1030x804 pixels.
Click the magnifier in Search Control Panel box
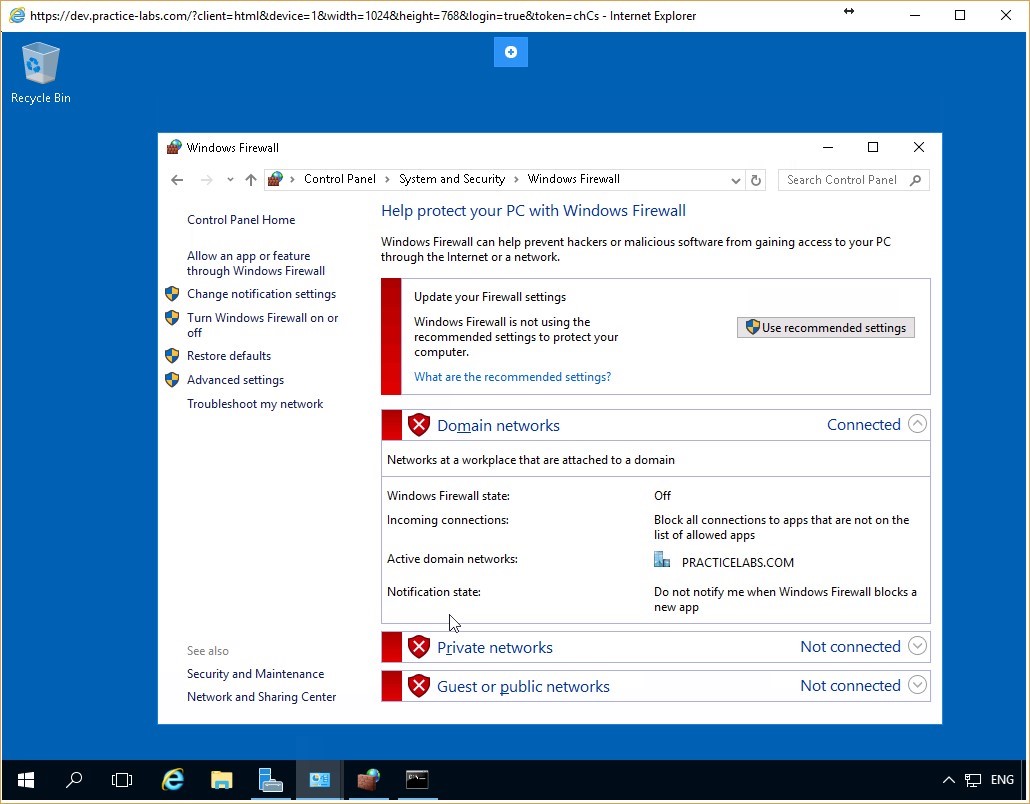pos(915,180)
